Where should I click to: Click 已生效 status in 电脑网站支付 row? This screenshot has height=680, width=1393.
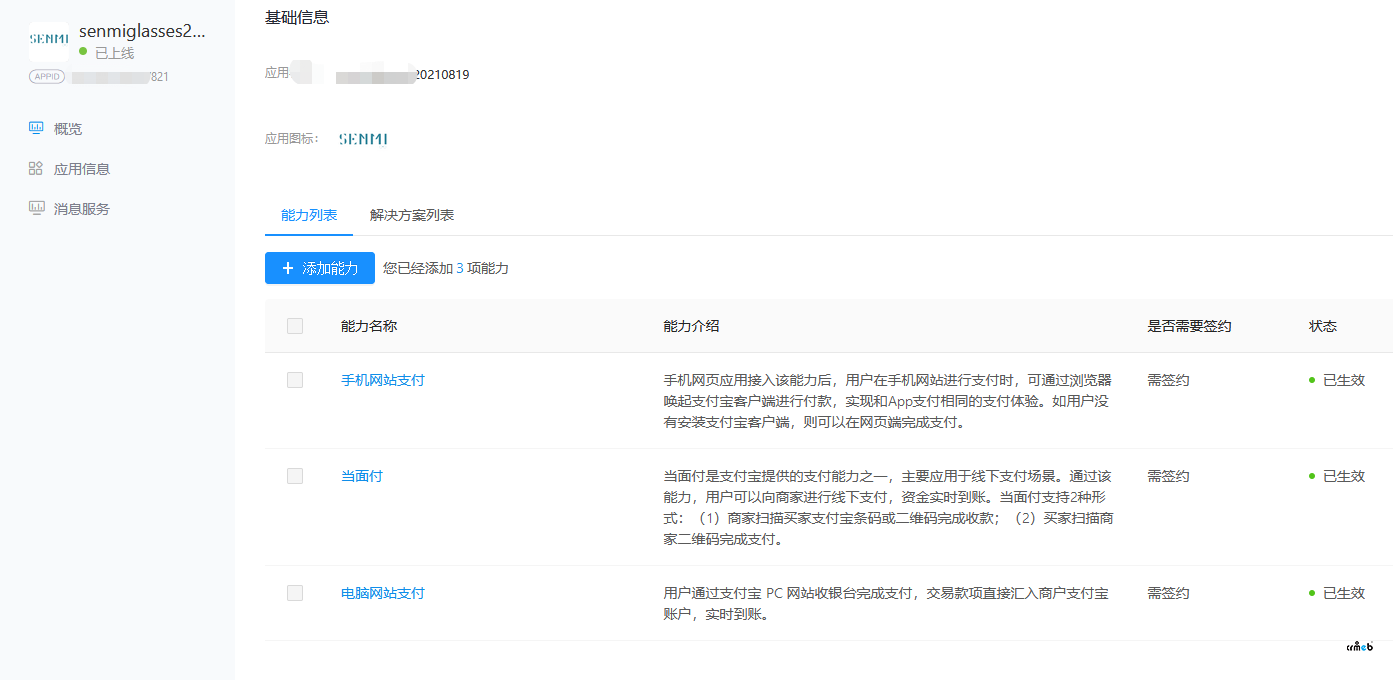(x=1337, y=593)
